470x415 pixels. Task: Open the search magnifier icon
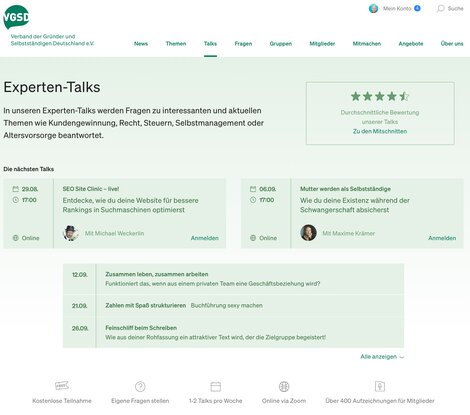click(x=440, y=8)
